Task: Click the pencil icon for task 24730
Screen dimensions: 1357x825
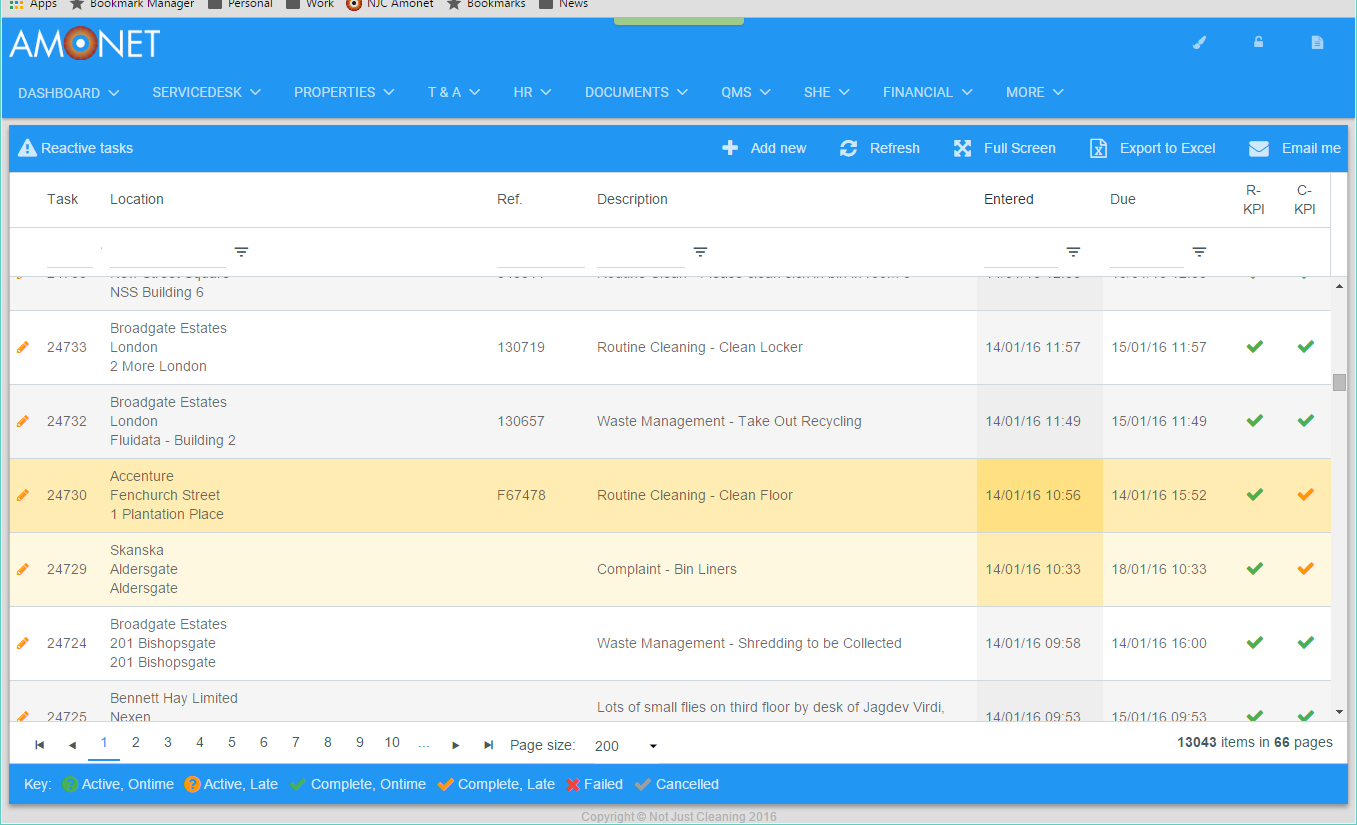Action: pos(23,495)
